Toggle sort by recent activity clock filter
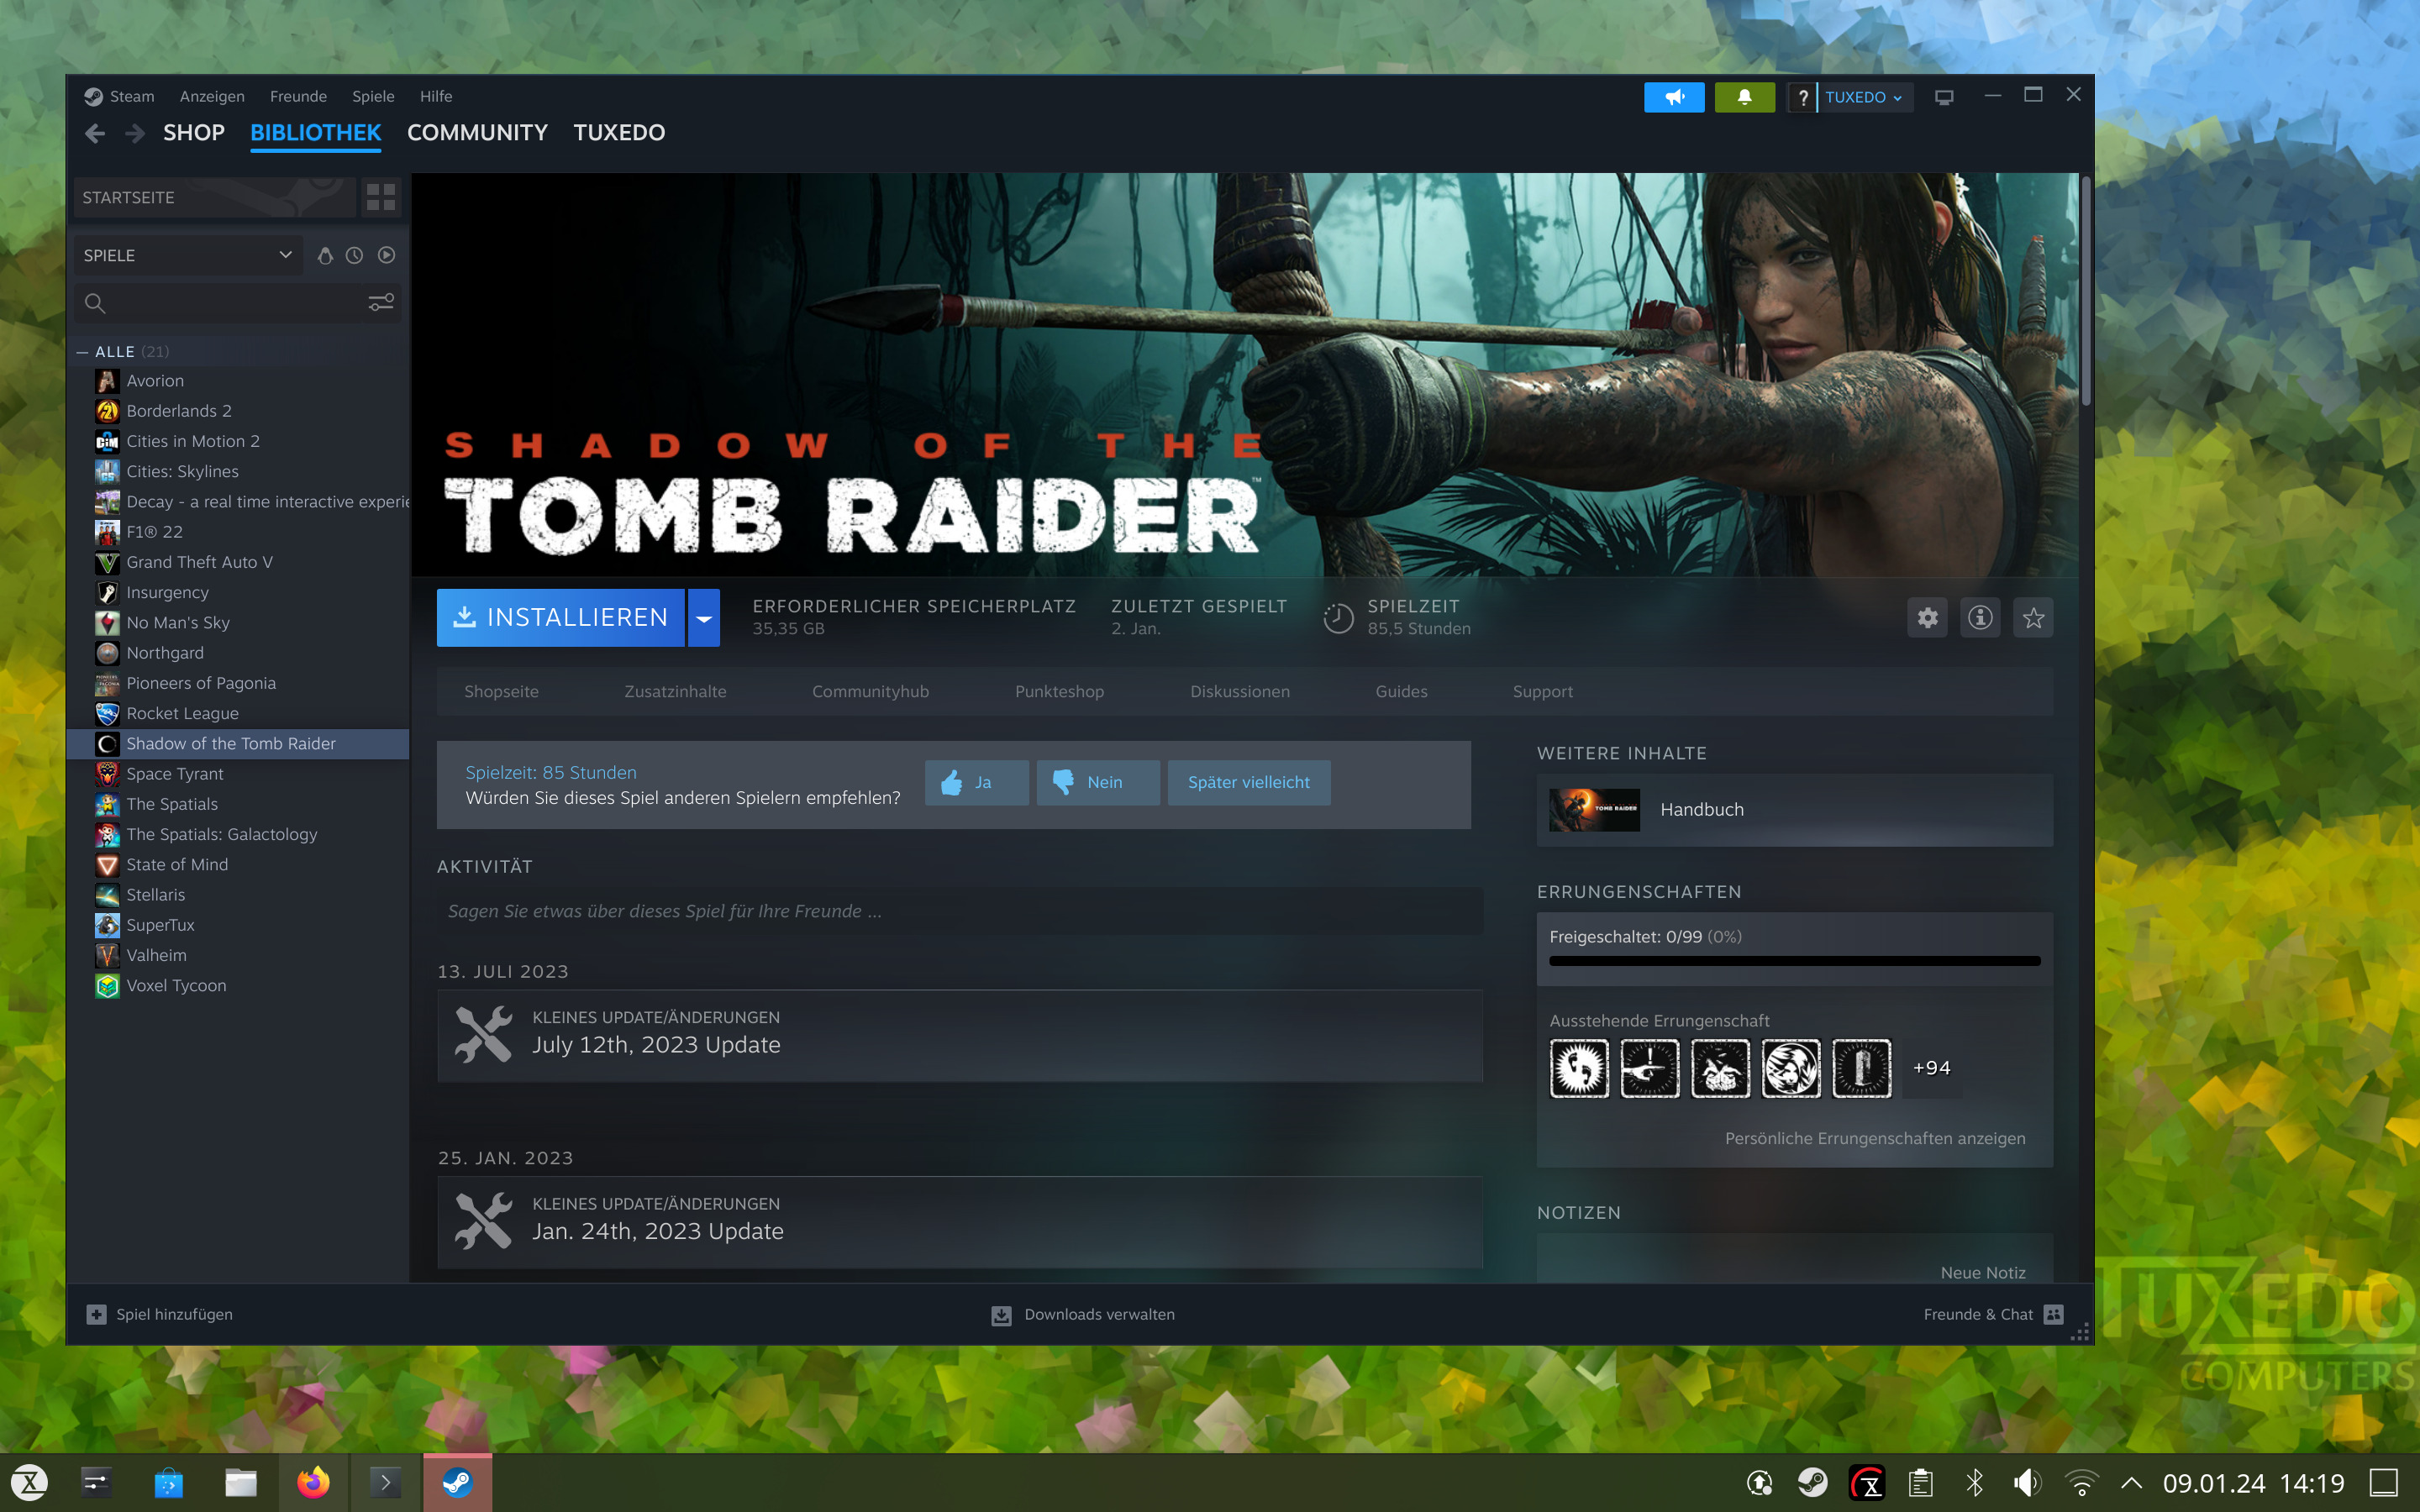Image resolution: width=2420 pixels, height=1512 pixels. point(354,255)
